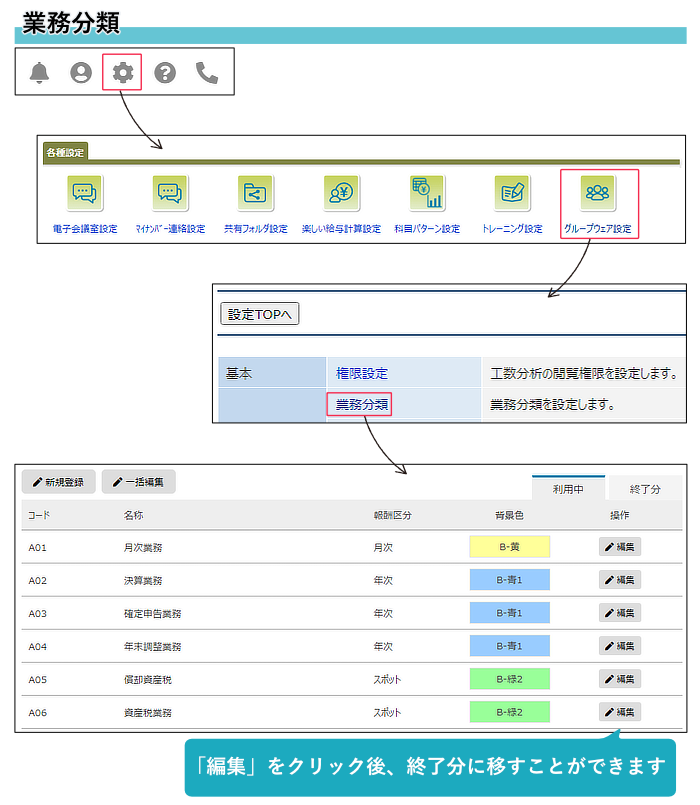700x805 pixels.
Task: Click the 一括編集 button
Action: coord(138,482)
